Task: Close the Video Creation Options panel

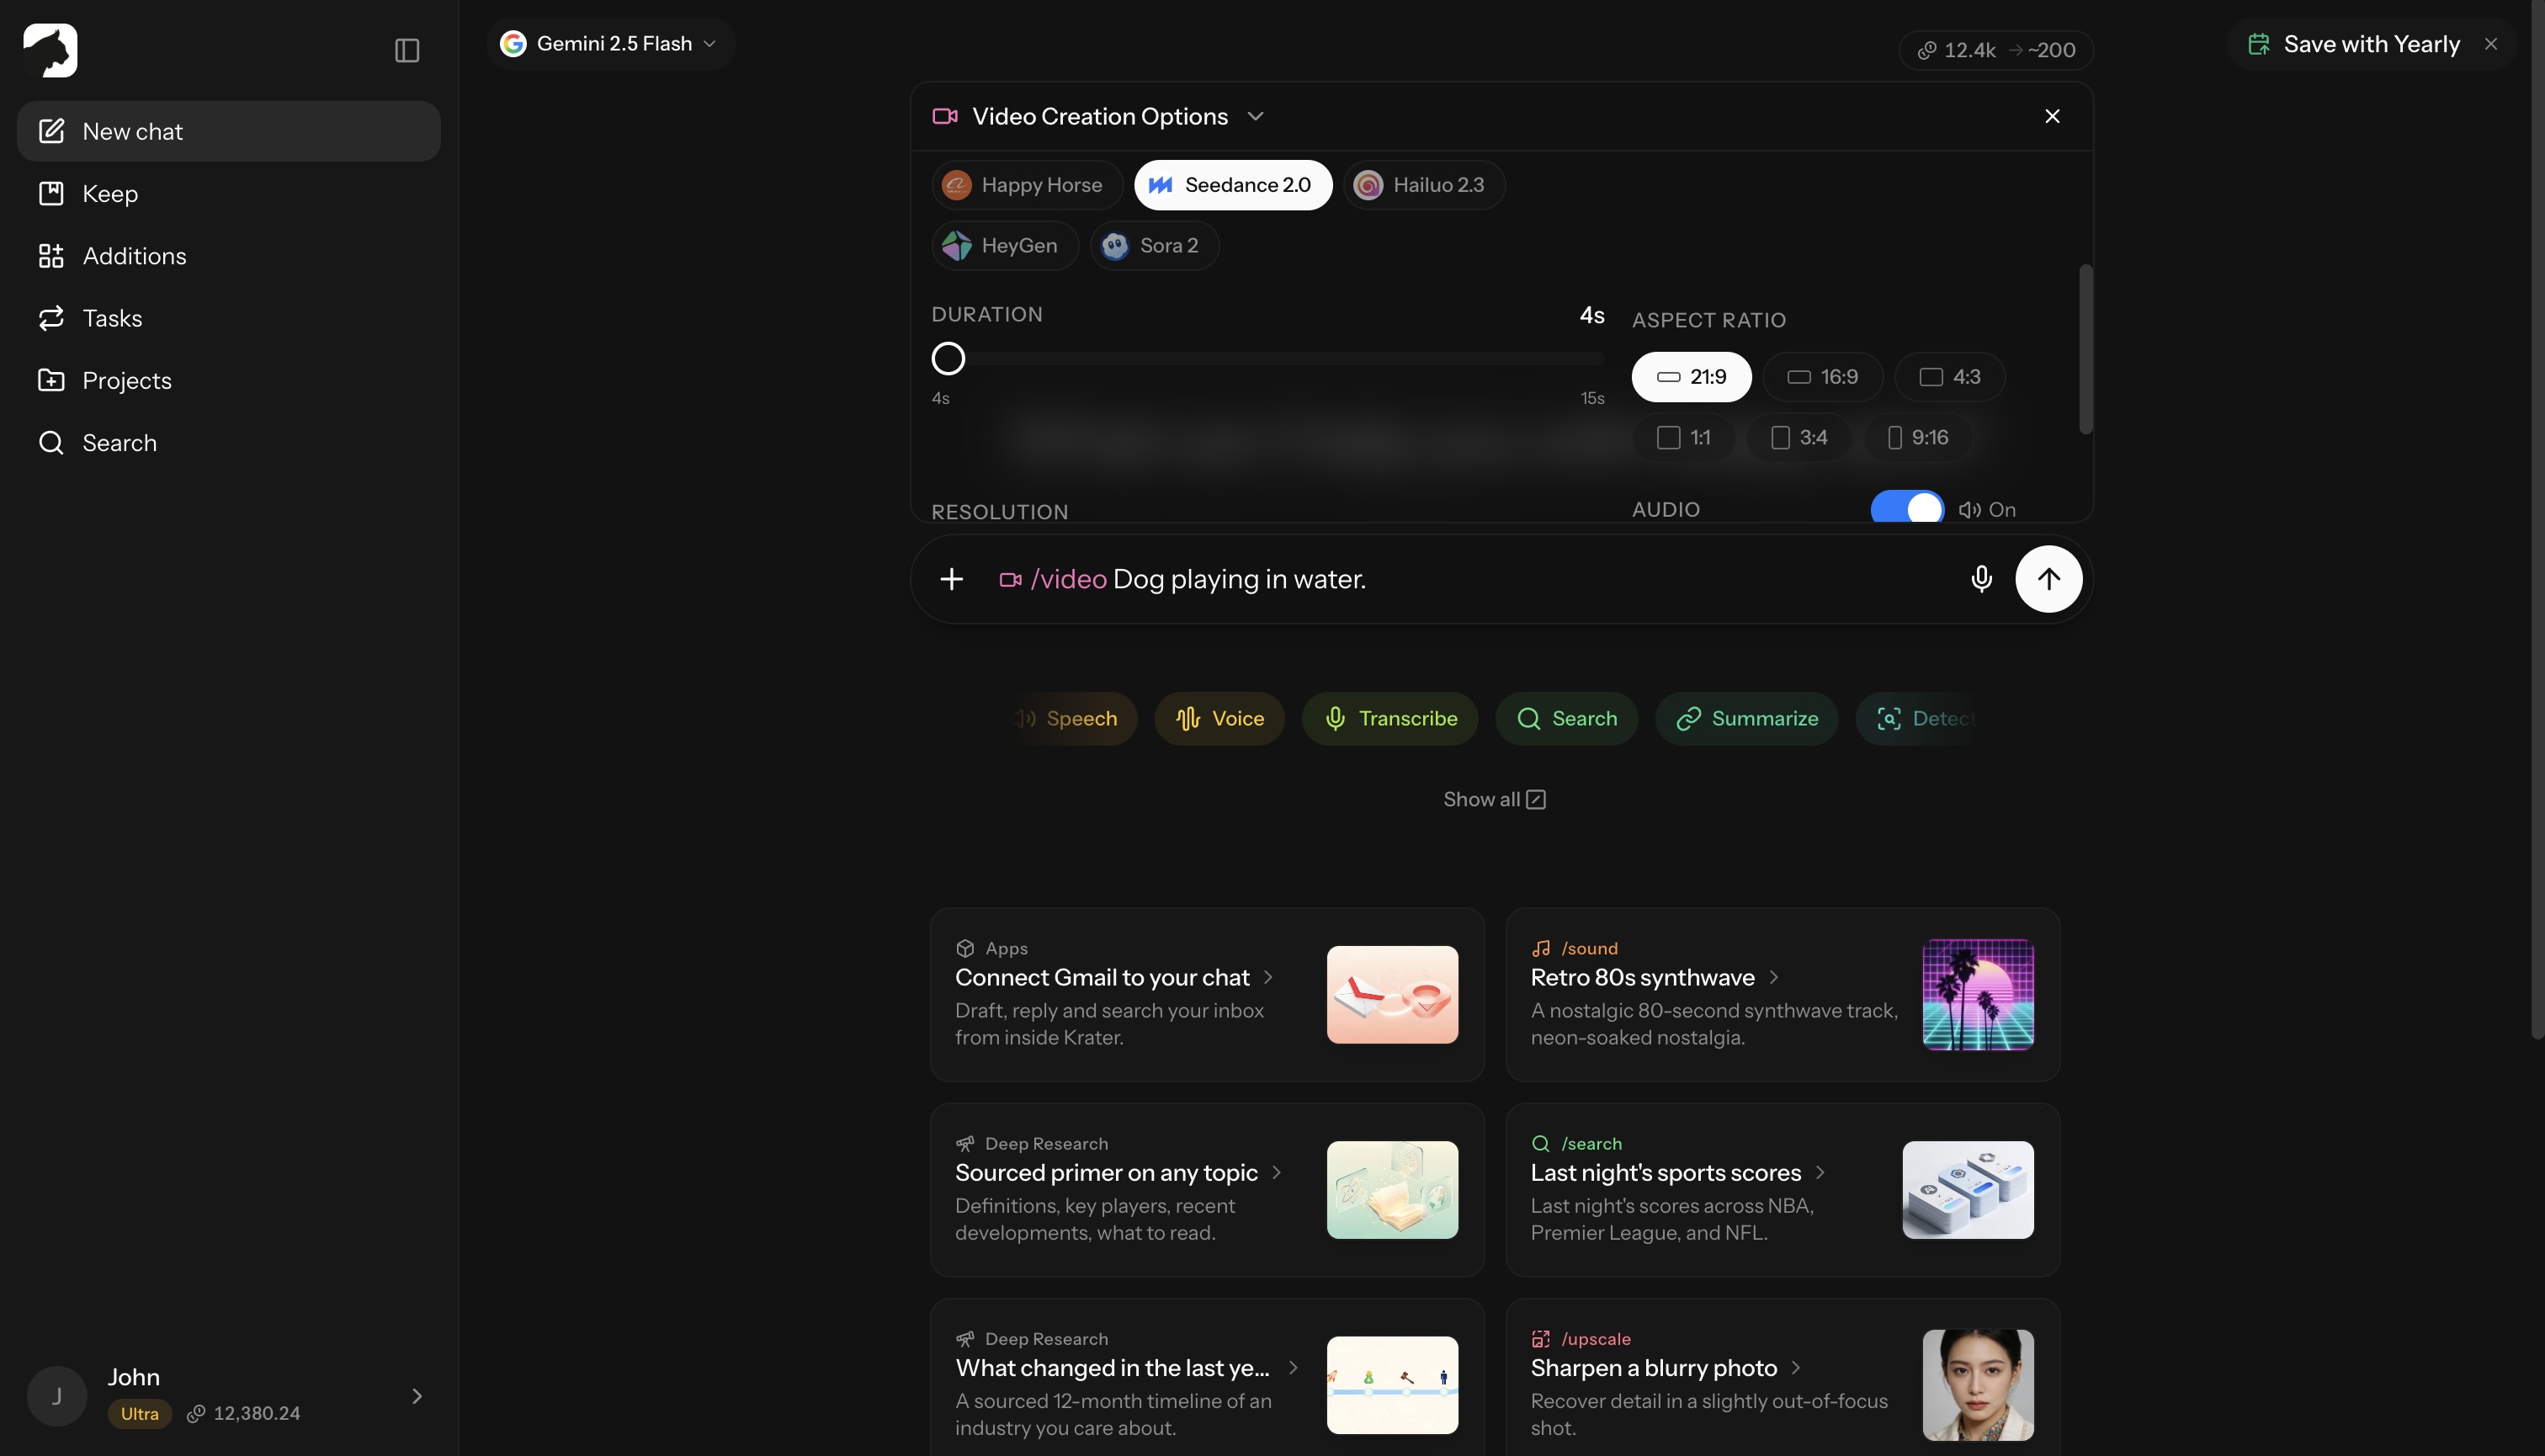Action: [2052, 116]
